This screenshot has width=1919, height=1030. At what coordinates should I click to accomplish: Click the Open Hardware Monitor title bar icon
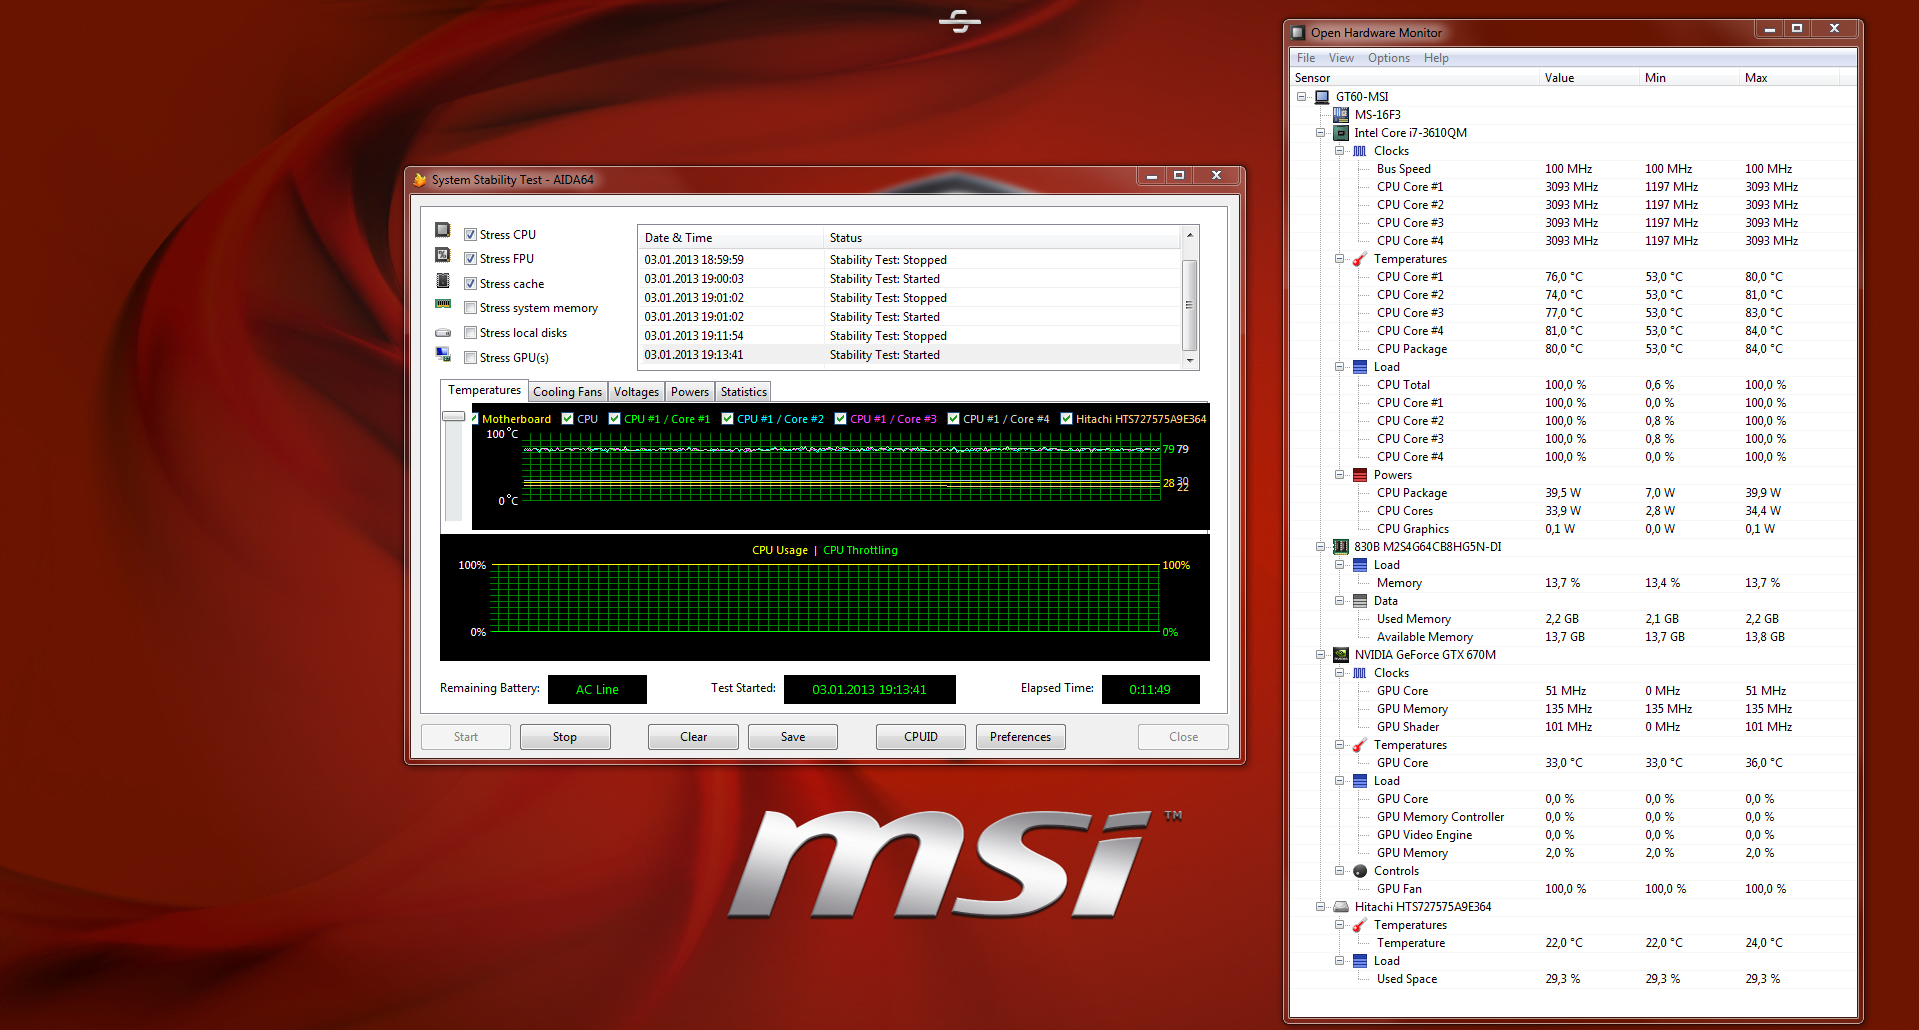tap(1298, 33)
